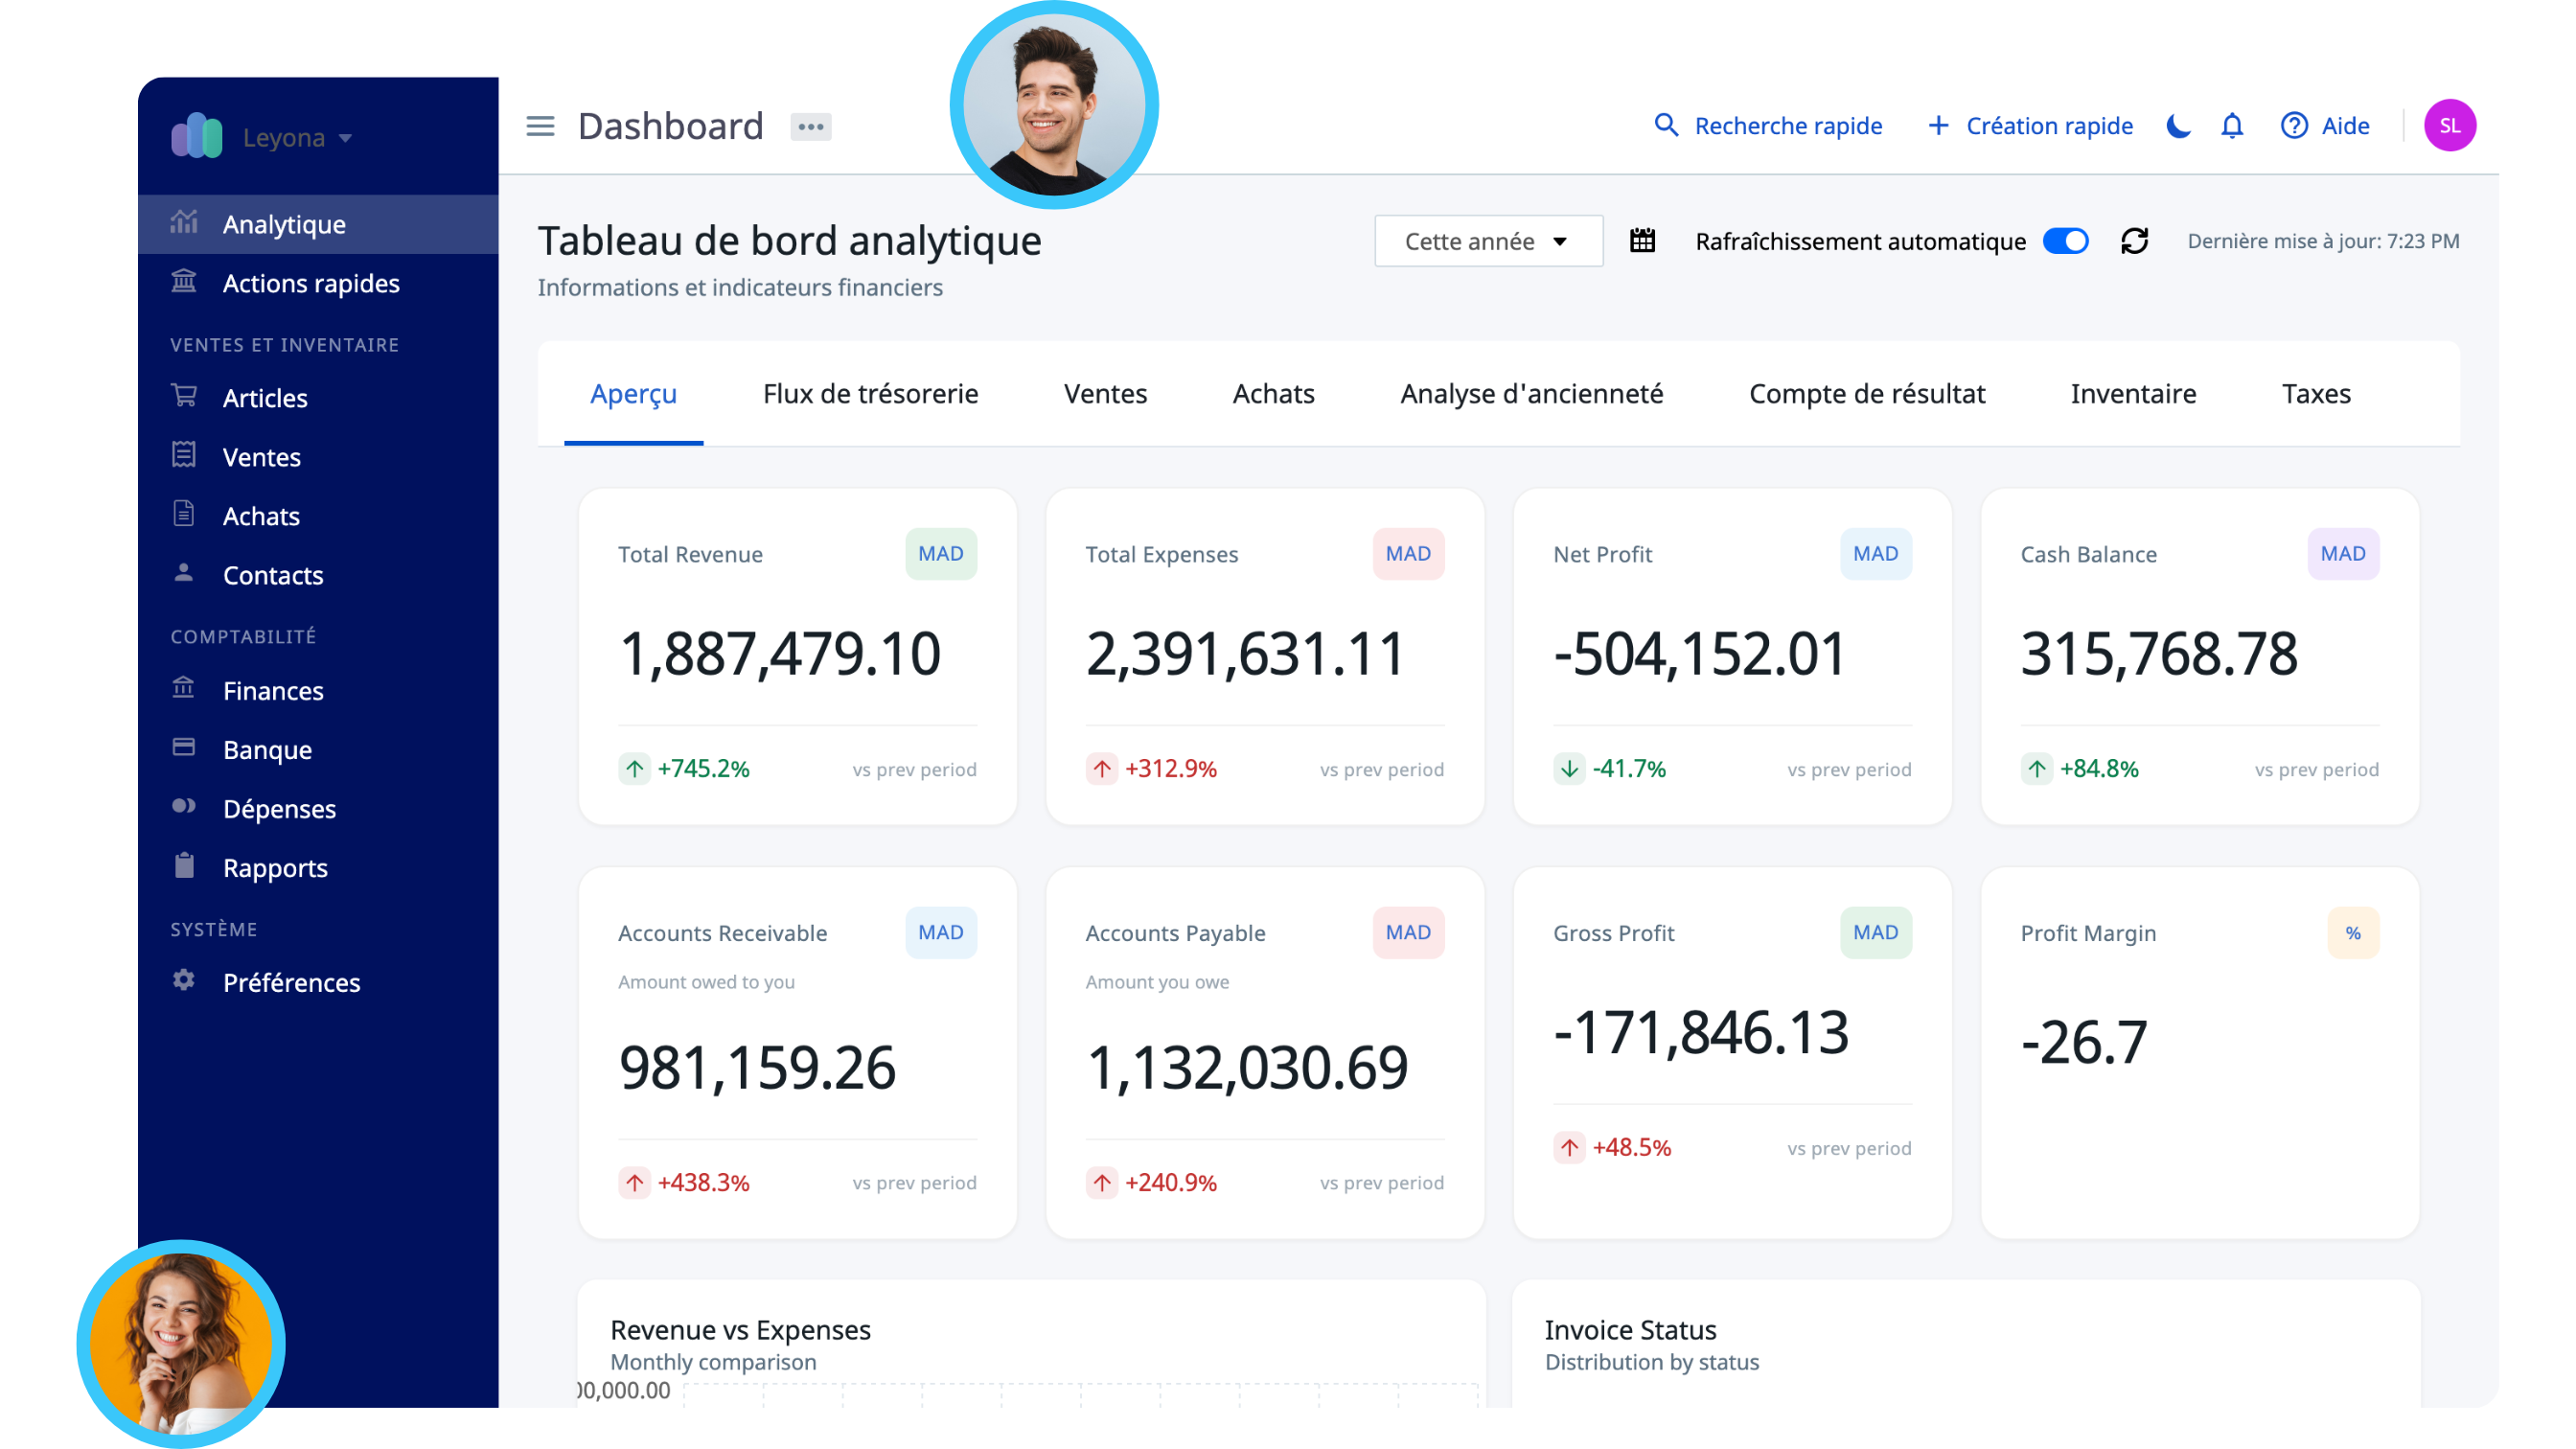Open the Cette année period dropdown
The height and width of the screenshot is (1449, 2576).
coord(1488,241)
